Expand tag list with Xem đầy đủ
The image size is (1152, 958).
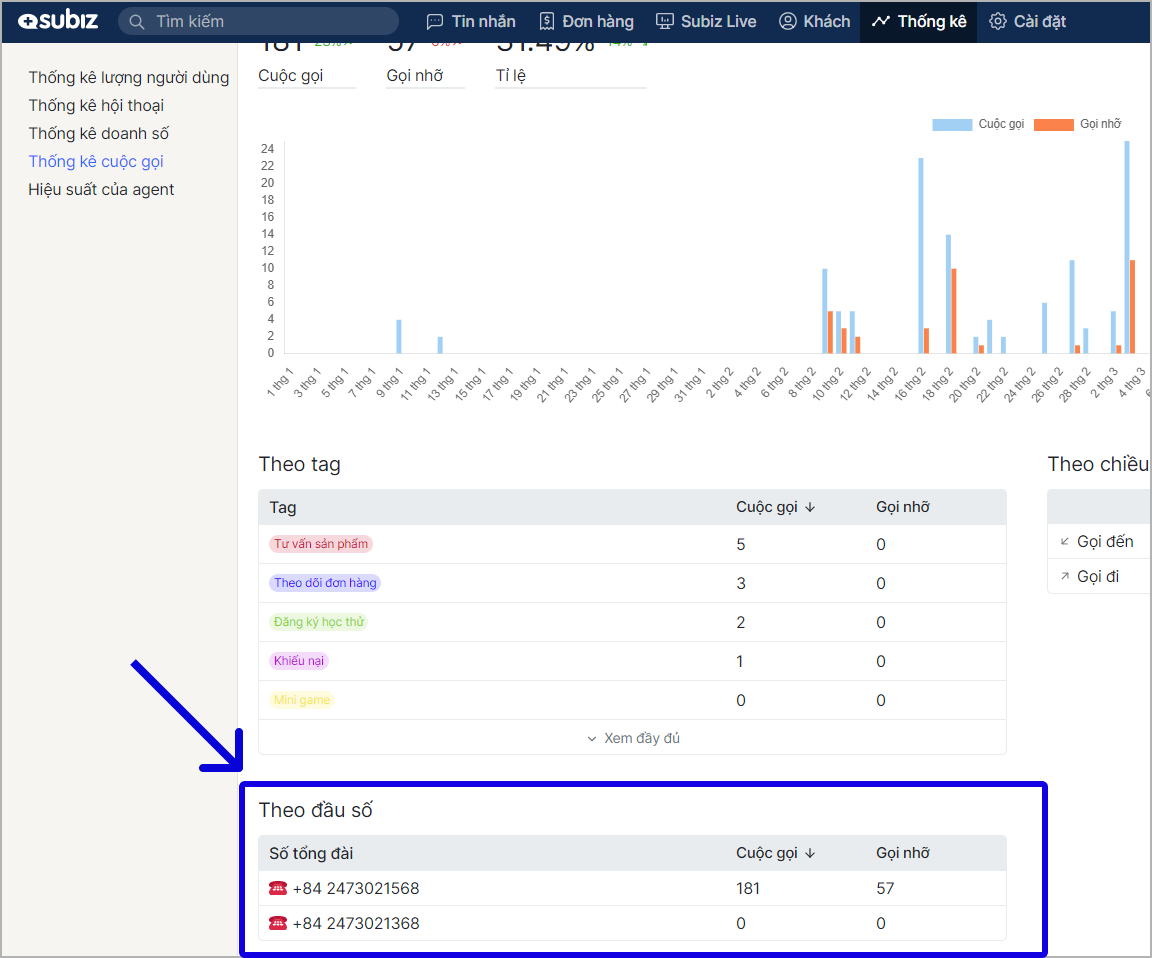(633, 738)
